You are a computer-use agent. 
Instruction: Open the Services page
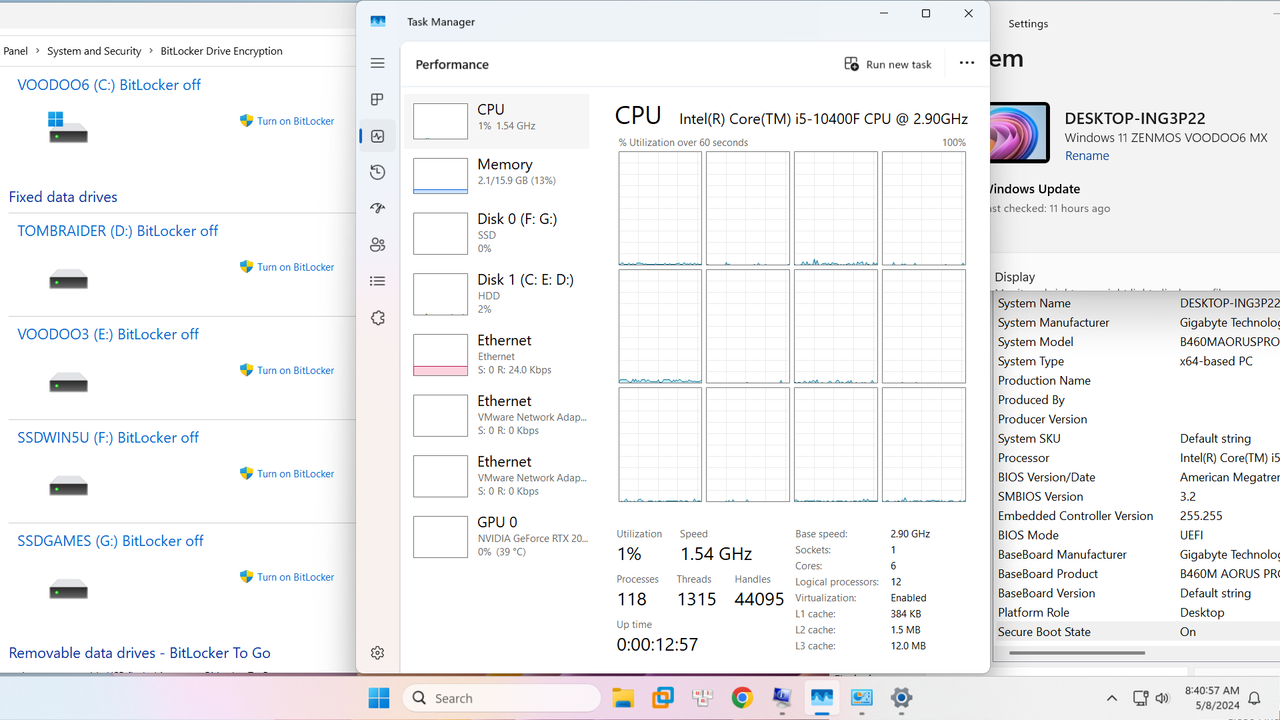point(377,317)
